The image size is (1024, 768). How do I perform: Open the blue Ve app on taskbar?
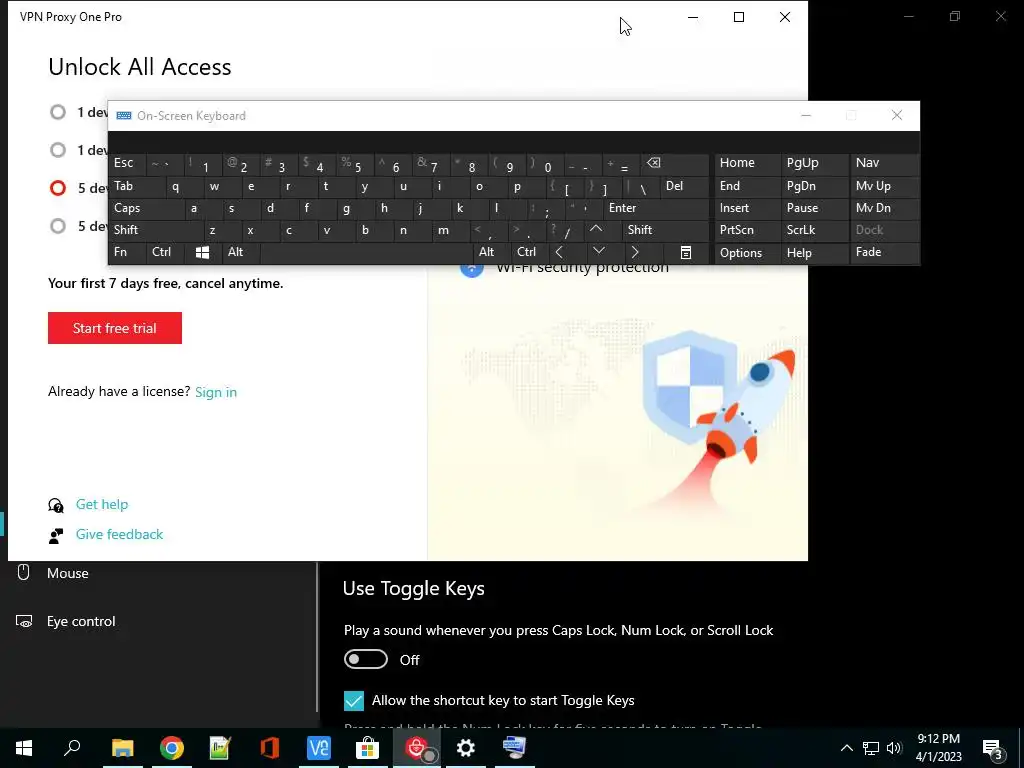click(319, 748)
